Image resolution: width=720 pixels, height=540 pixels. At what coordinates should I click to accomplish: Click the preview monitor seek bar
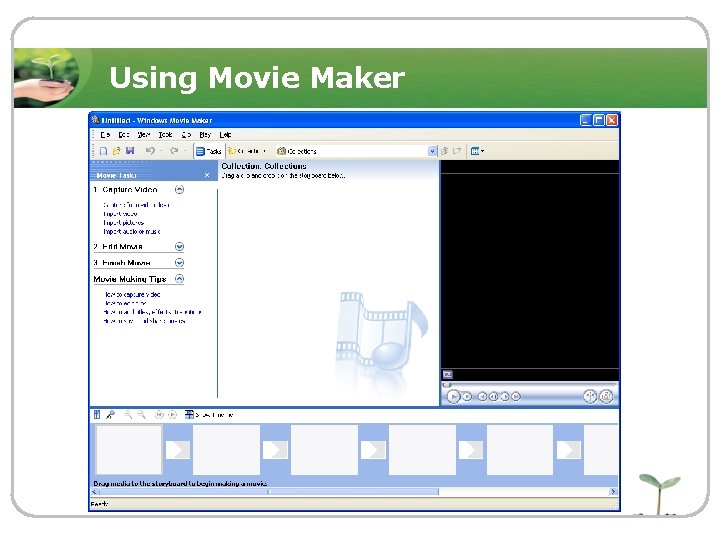[529, 385]
